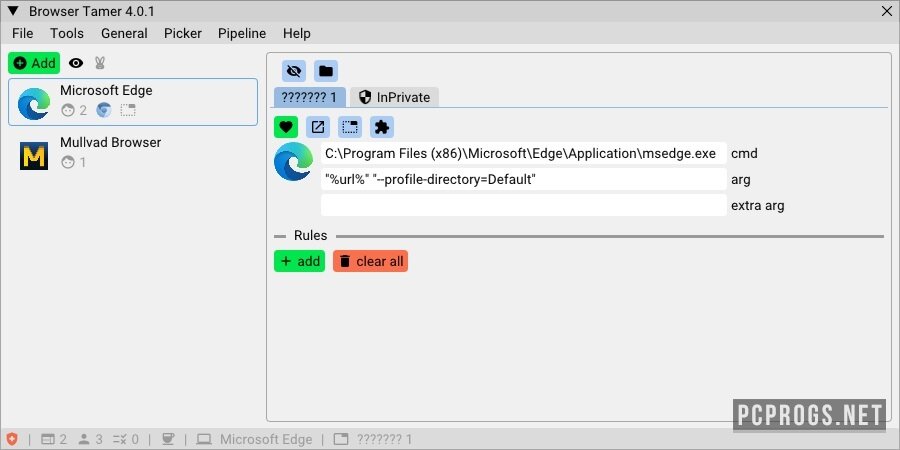
Task: Click profile face icon under Mullvad Browser
Action: click(68, 162)
